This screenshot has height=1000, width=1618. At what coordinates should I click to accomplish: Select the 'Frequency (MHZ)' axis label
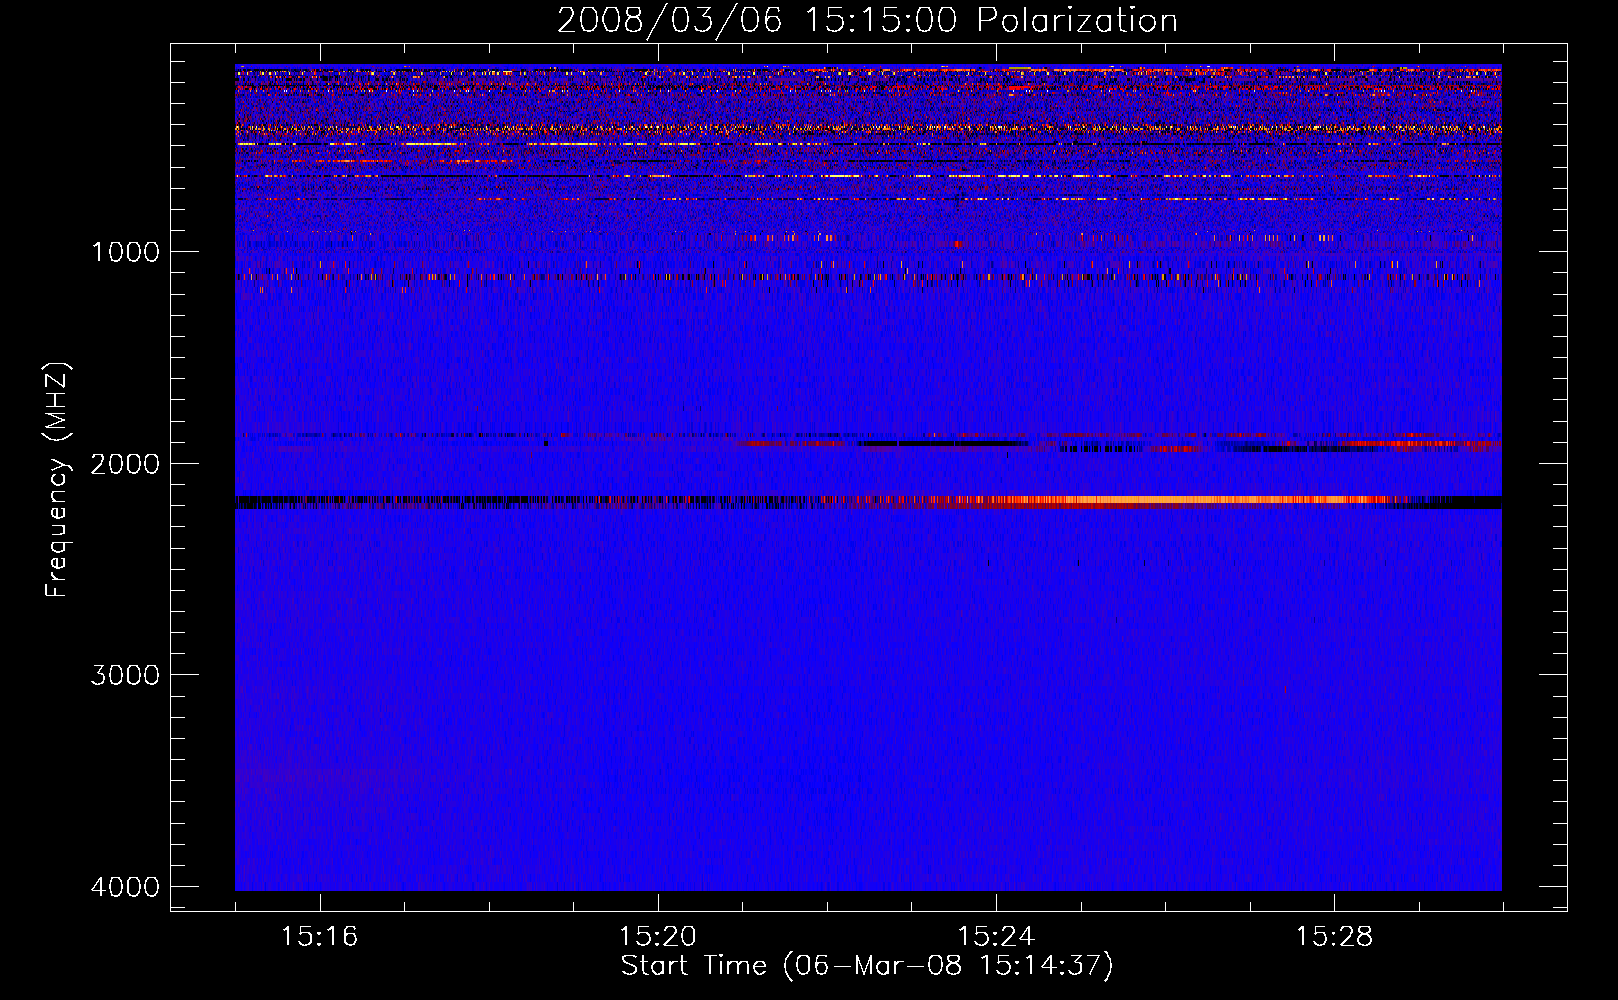[58, 480]
